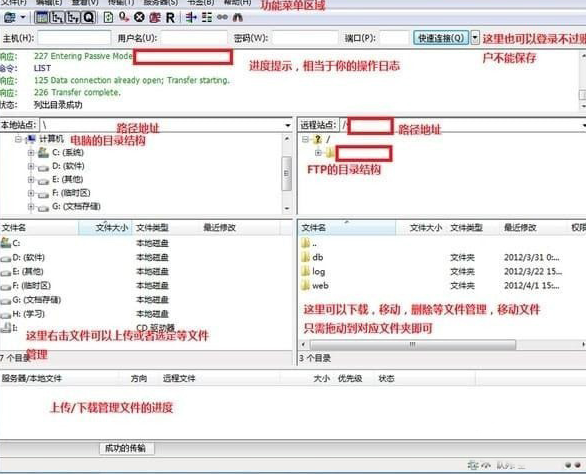Screen dimensions: 586x475
Task: Select D: (软件) drive icon in file list
Action: [6, 258]
